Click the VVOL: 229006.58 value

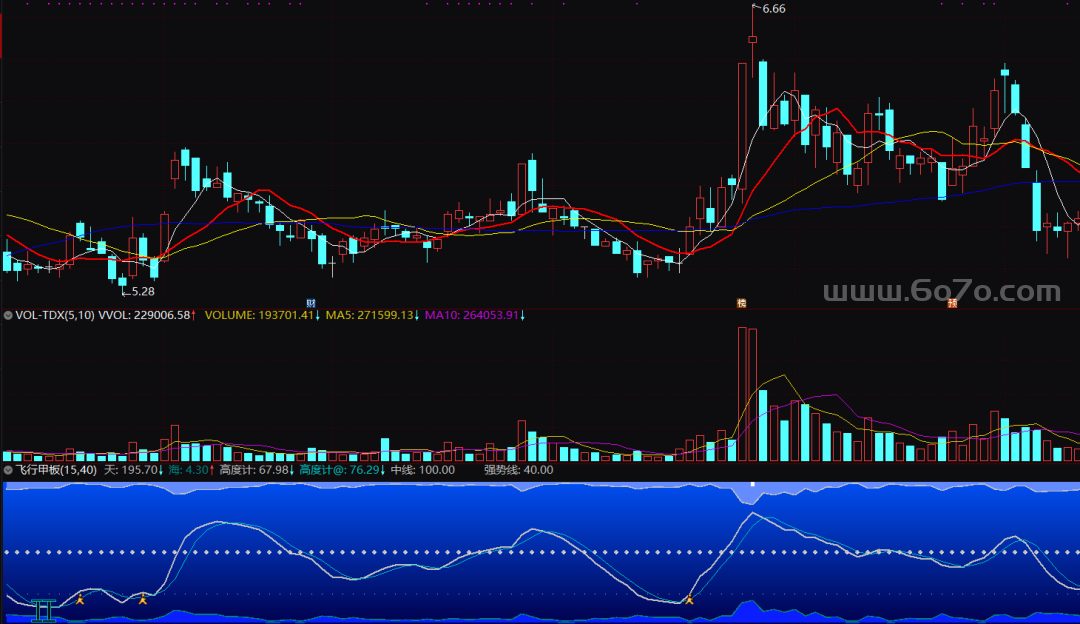point(147,315)
